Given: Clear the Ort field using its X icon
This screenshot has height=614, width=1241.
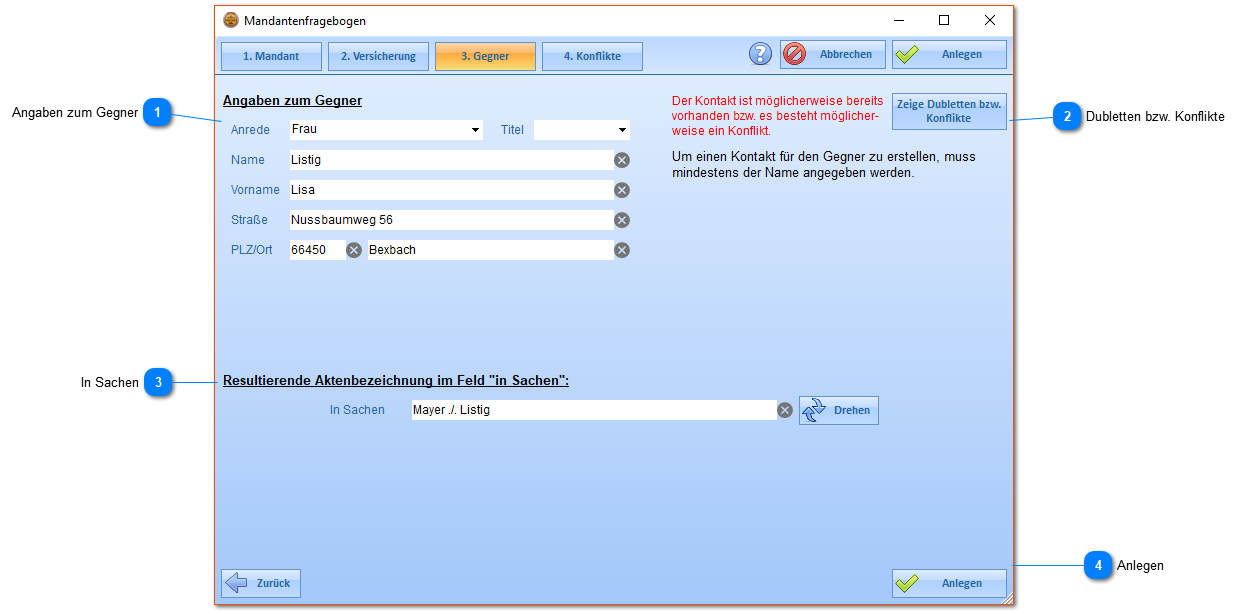Looking at the screenshot, I should (x=622, y=250).
